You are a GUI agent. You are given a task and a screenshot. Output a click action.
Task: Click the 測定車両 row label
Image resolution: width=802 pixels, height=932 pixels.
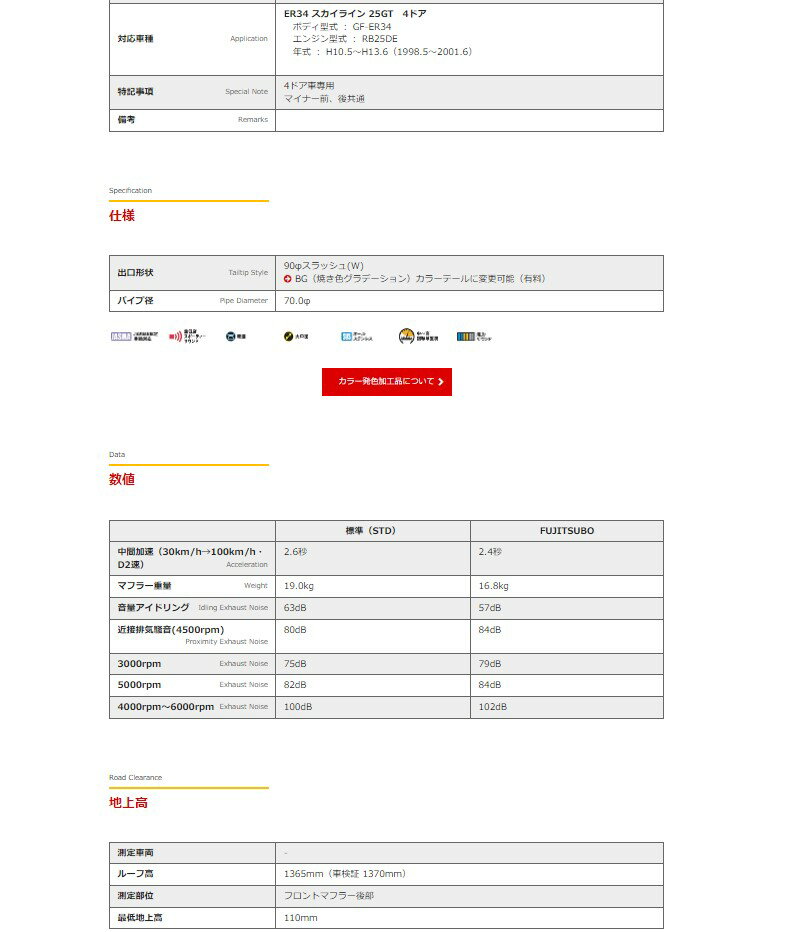[x=192, y=853]
